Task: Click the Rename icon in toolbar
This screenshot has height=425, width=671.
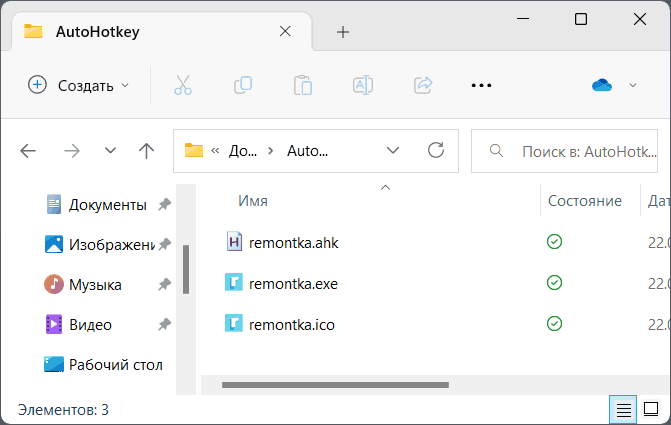Action: pos(363,85)
